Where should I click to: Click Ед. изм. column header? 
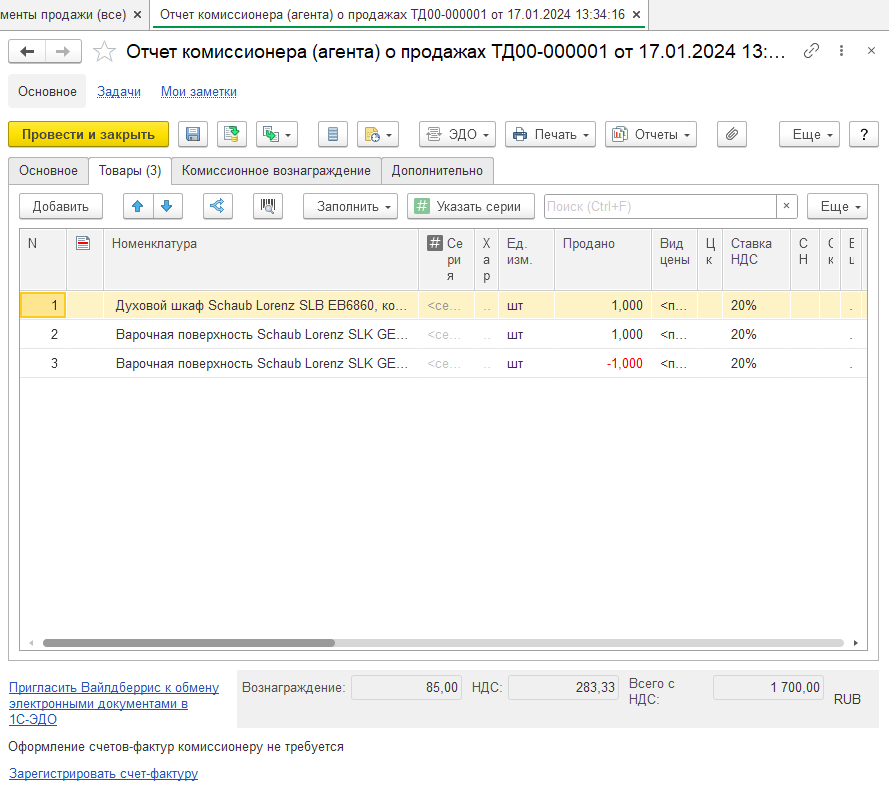526,260
